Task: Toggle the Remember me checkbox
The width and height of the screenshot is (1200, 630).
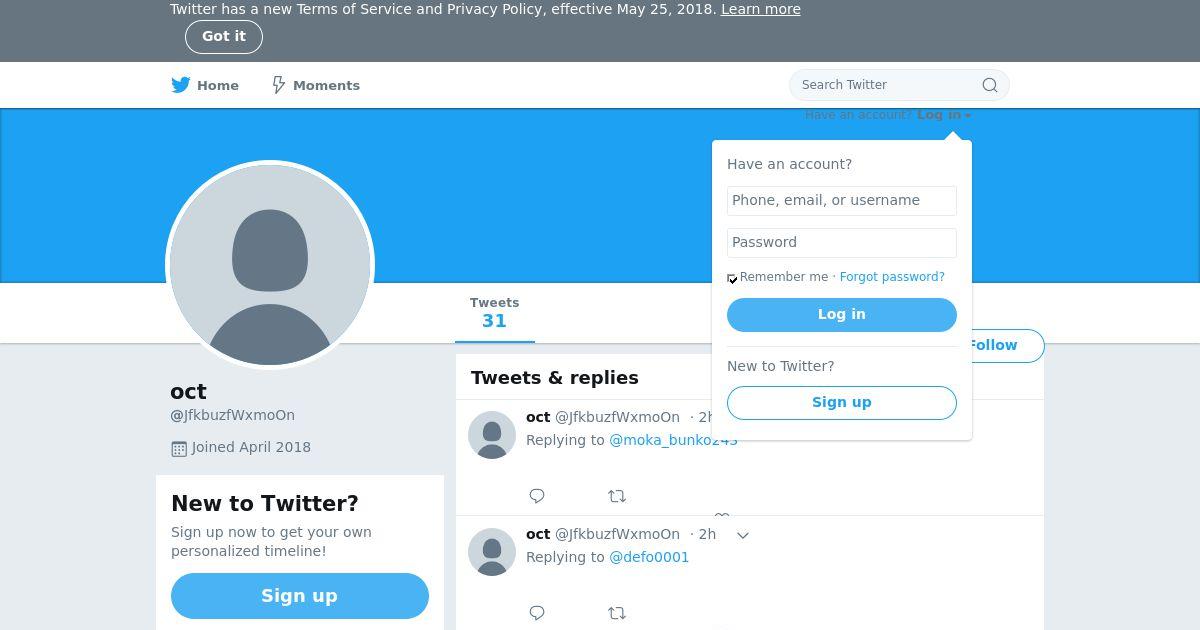Action: [732, 278]
